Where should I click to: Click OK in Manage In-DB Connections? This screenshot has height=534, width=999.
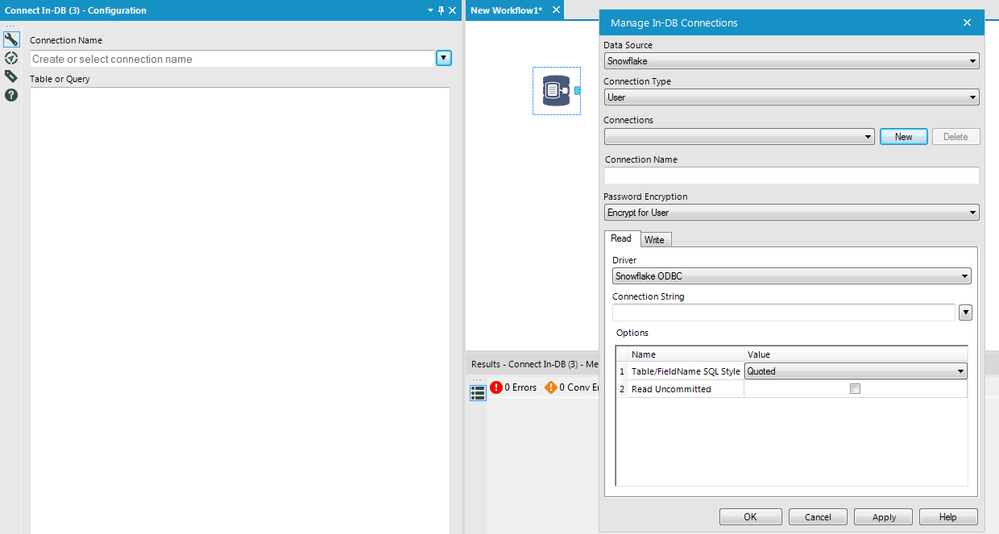[751, 517]
